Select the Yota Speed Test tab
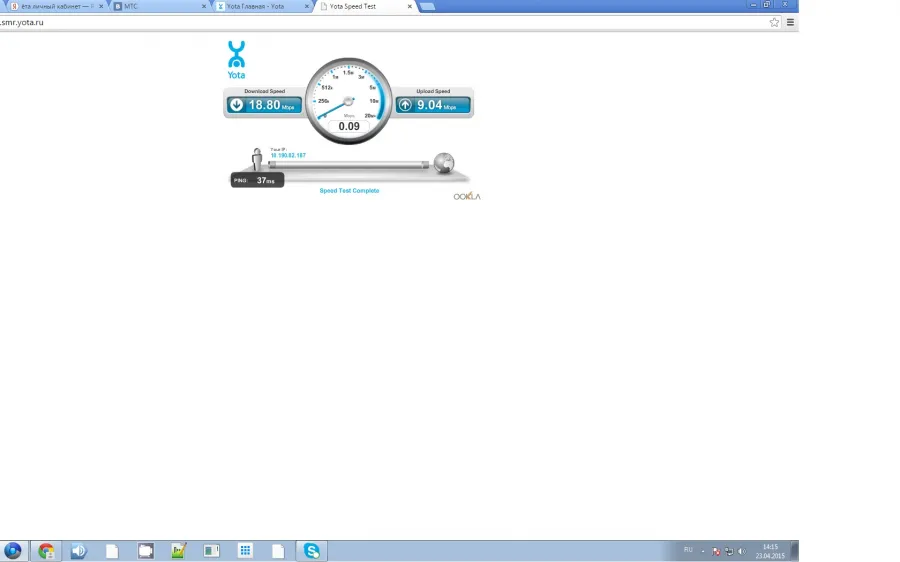The width and height of the screenshot is (900, 562). coord(364,6)
